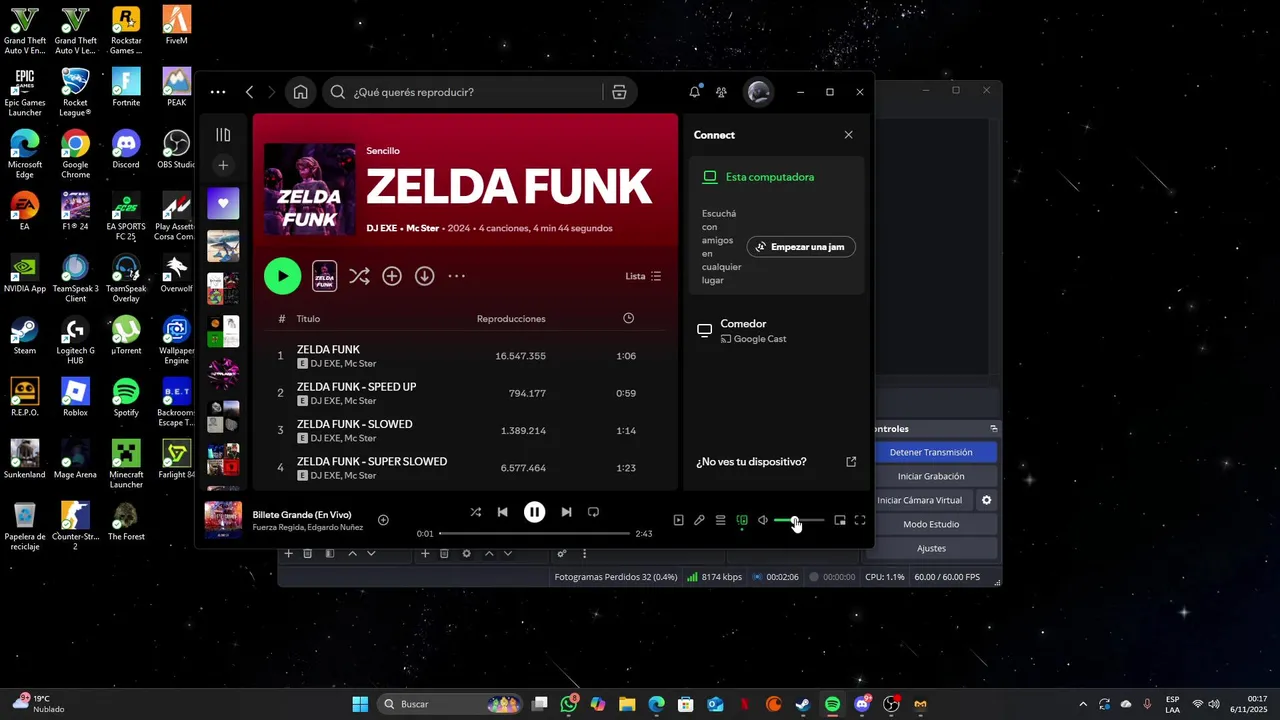Open Spotify three-dot main menu
The height and width of the screenshot is (720, 1280).
(x=218, y=92)
